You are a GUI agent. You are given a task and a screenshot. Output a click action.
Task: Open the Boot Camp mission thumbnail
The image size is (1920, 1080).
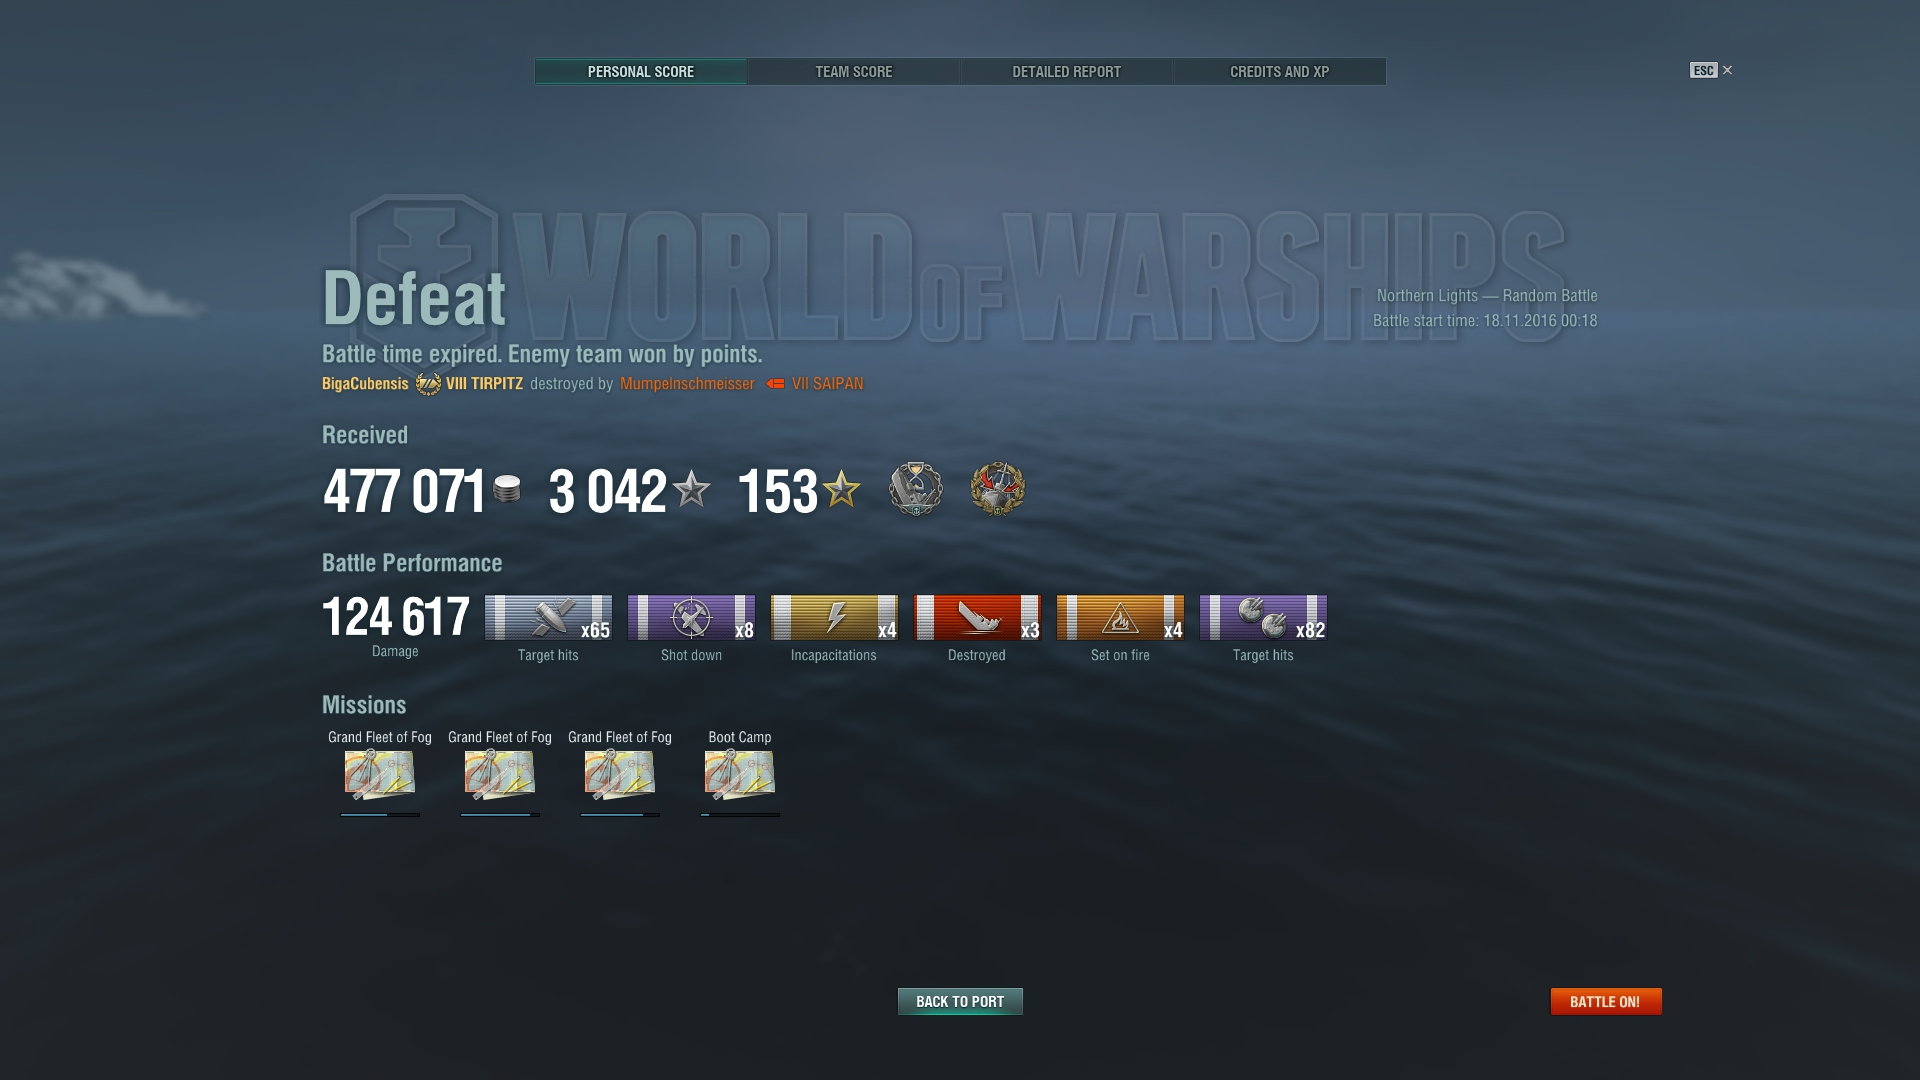pyautogui.click(x=740, y=774)
